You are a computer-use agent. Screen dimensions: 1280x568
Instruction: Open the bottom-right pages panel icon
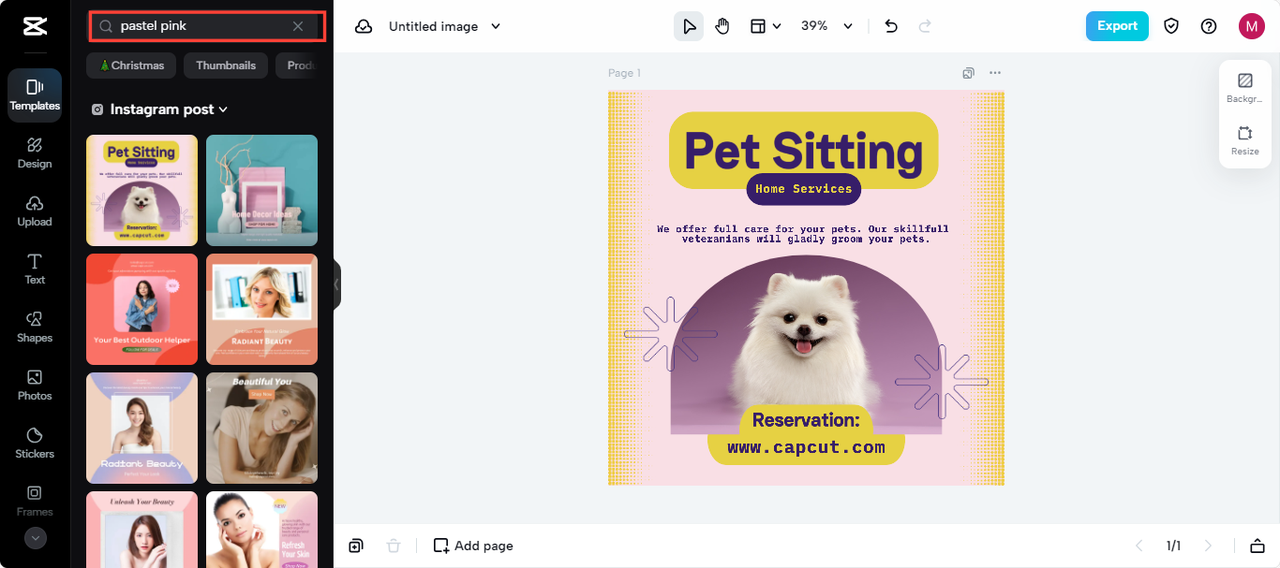(1257, 546)
